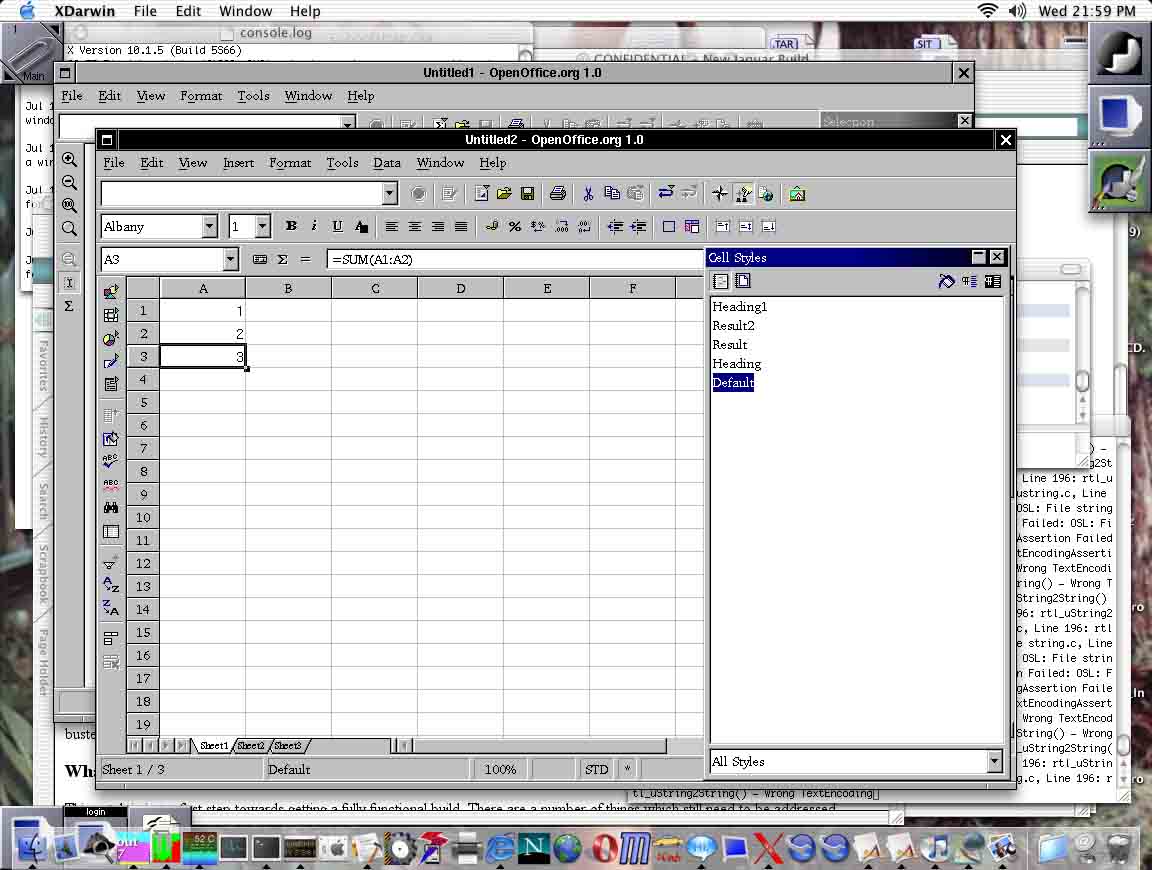The width and height of the screenshot is (1152, 870).
Task: Click the New document icon in toolbar
Action: [x=481, y=194]
